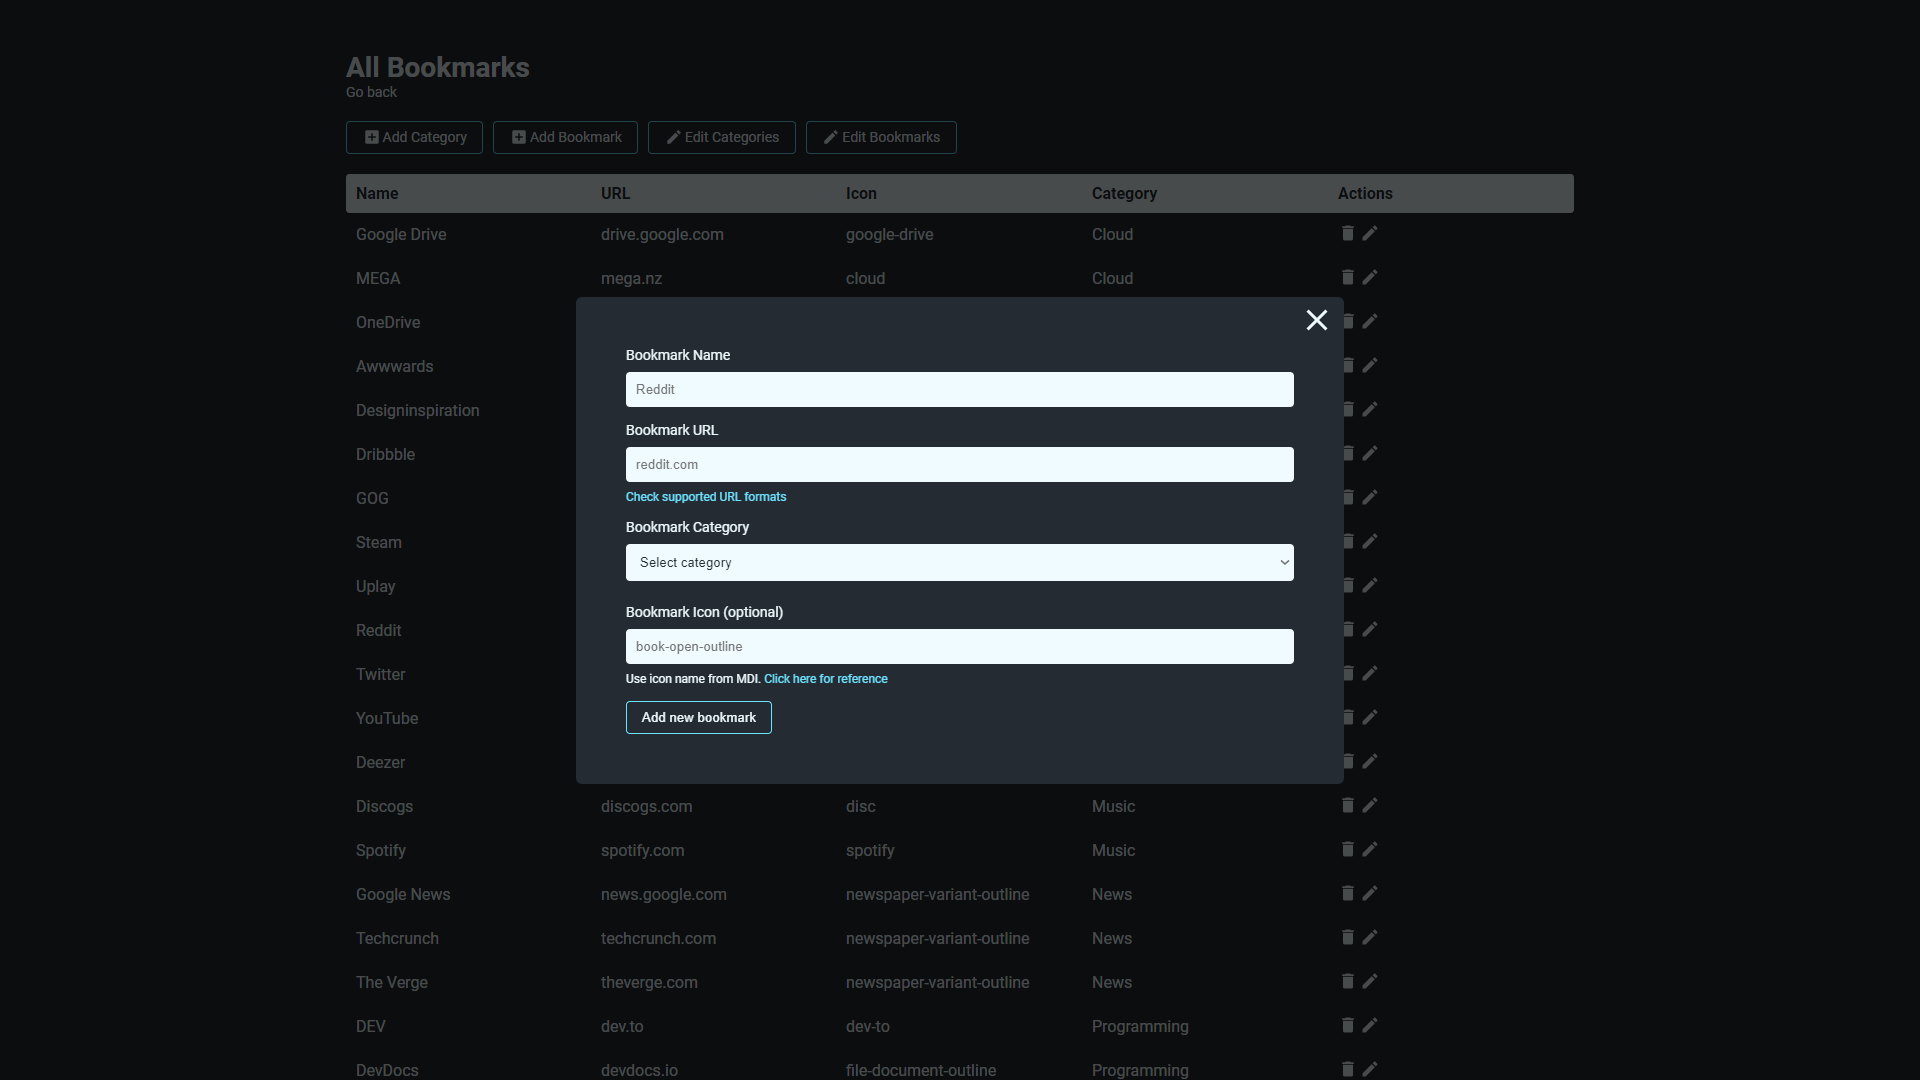The width and height of the screenshot is (1920, 1080).
Task: Click the Bookmark Icon text field
Action: coord(959,646)
